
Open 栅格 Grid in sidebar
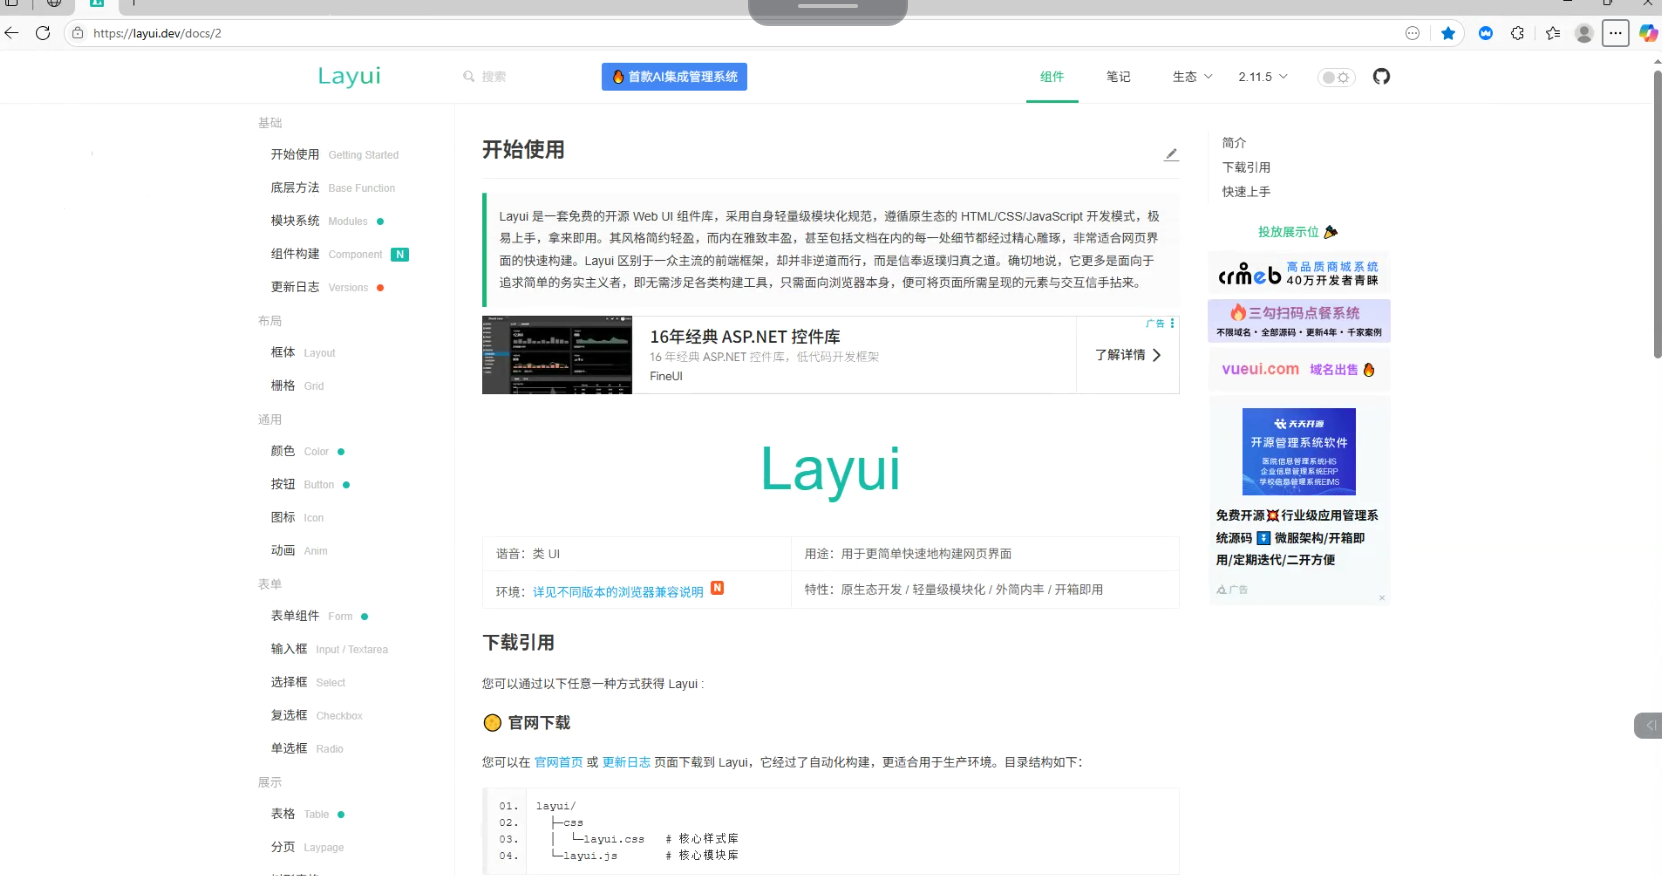[297, 386]
